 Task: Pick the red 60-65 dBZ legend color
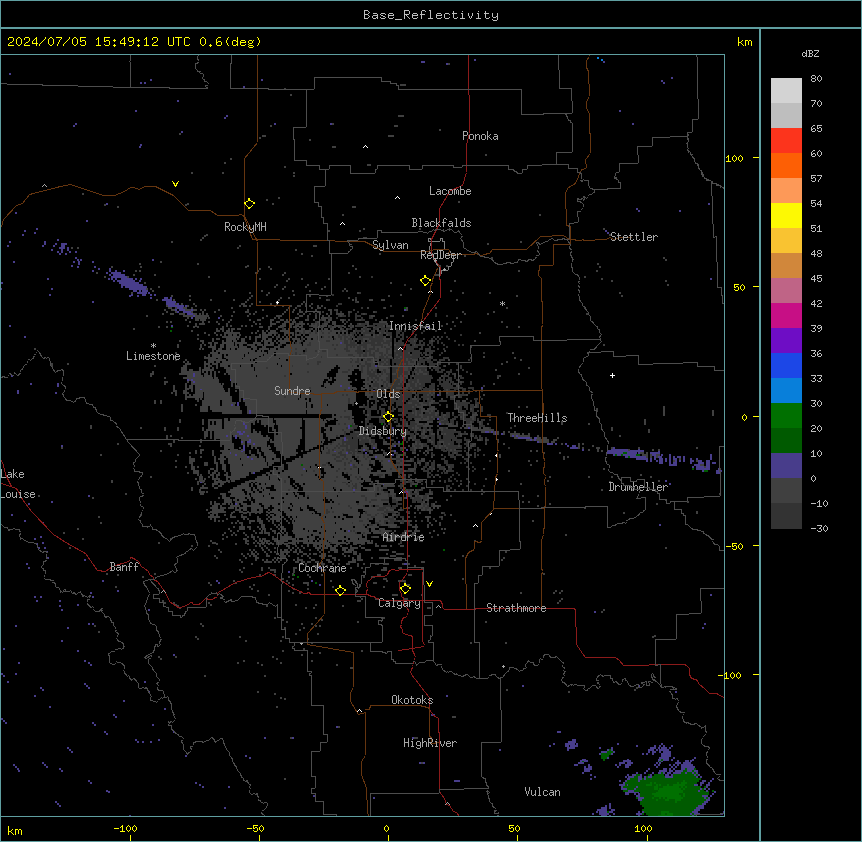click(x=786, y=141)
